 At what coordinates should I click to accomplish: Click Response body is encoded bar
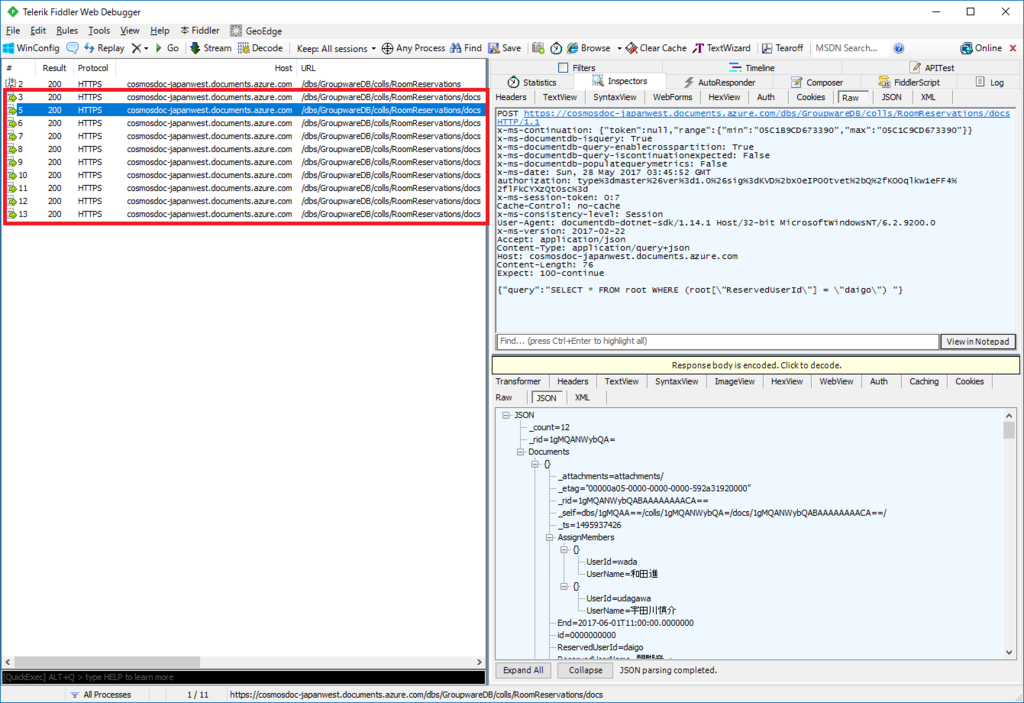(756, 365)
